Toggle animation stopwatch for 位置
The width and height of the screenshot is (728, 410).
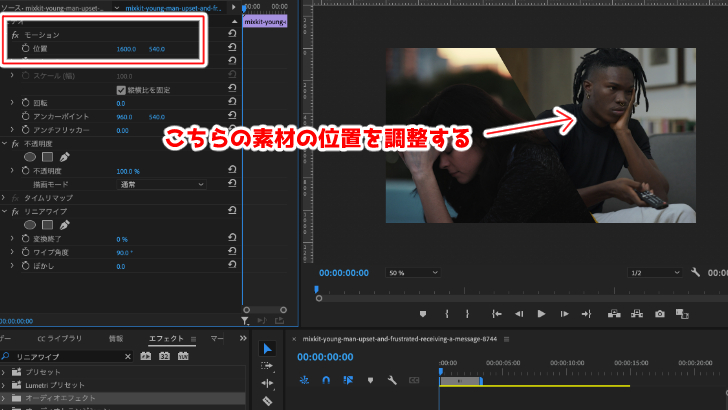26,48
